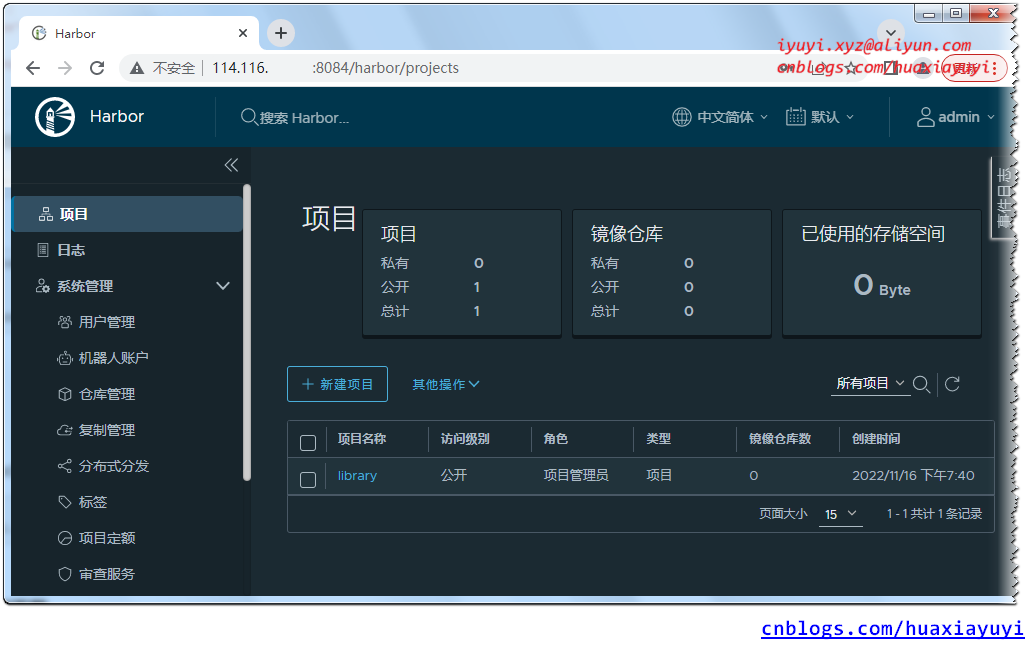
Task: Click the 搜索 Harbor search field
Action: click(304, 118)
